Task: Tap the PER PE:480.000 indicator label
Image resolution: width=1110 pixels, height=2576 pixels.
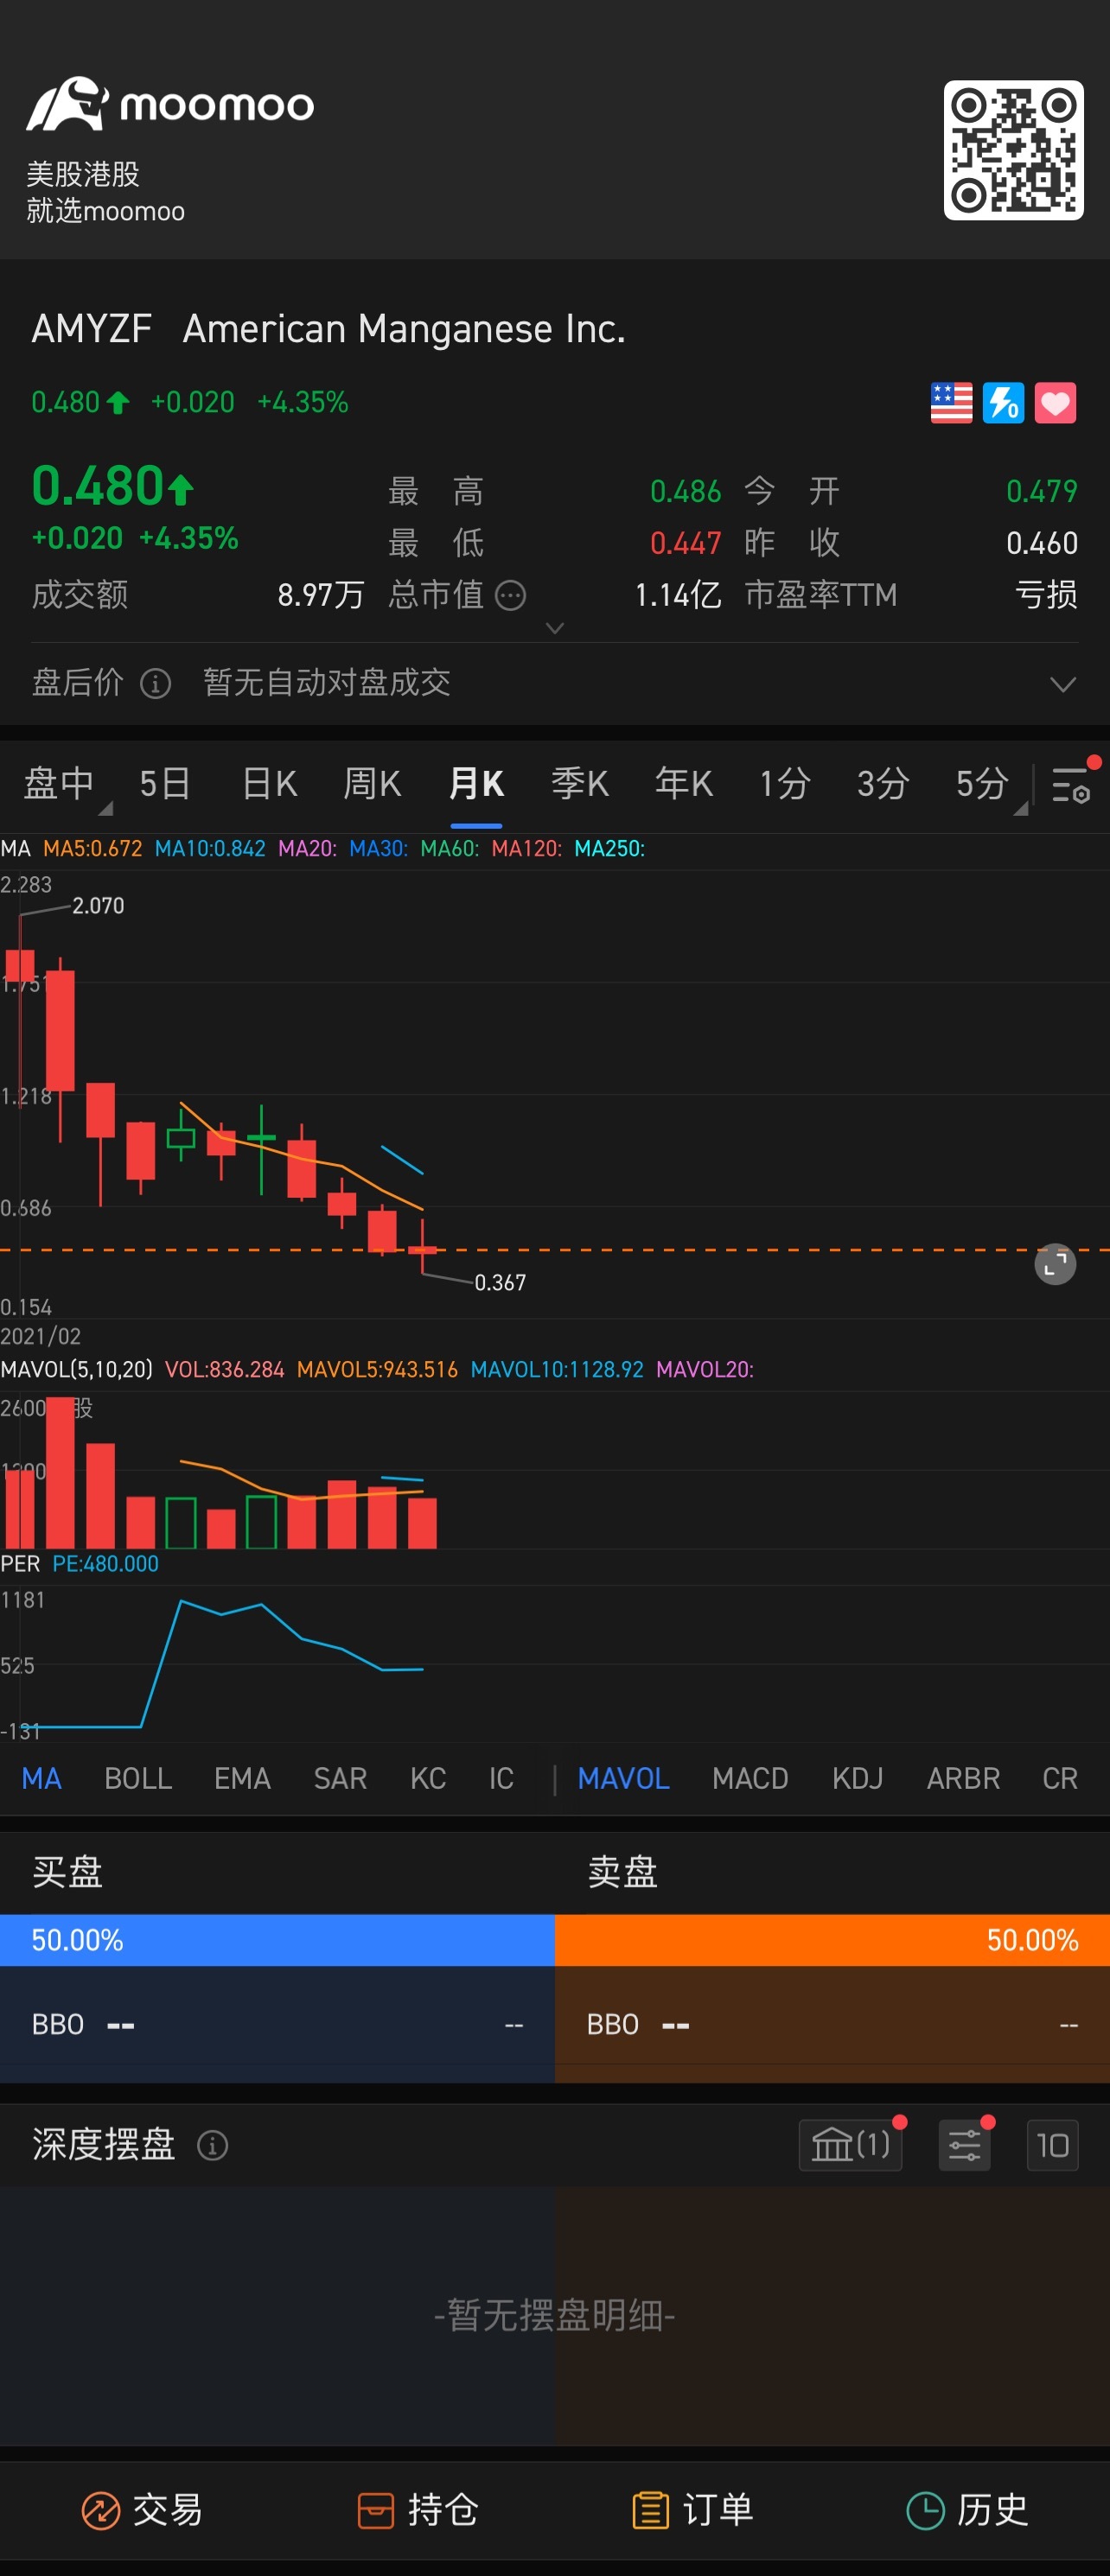Action: [x=80, y=1563]
